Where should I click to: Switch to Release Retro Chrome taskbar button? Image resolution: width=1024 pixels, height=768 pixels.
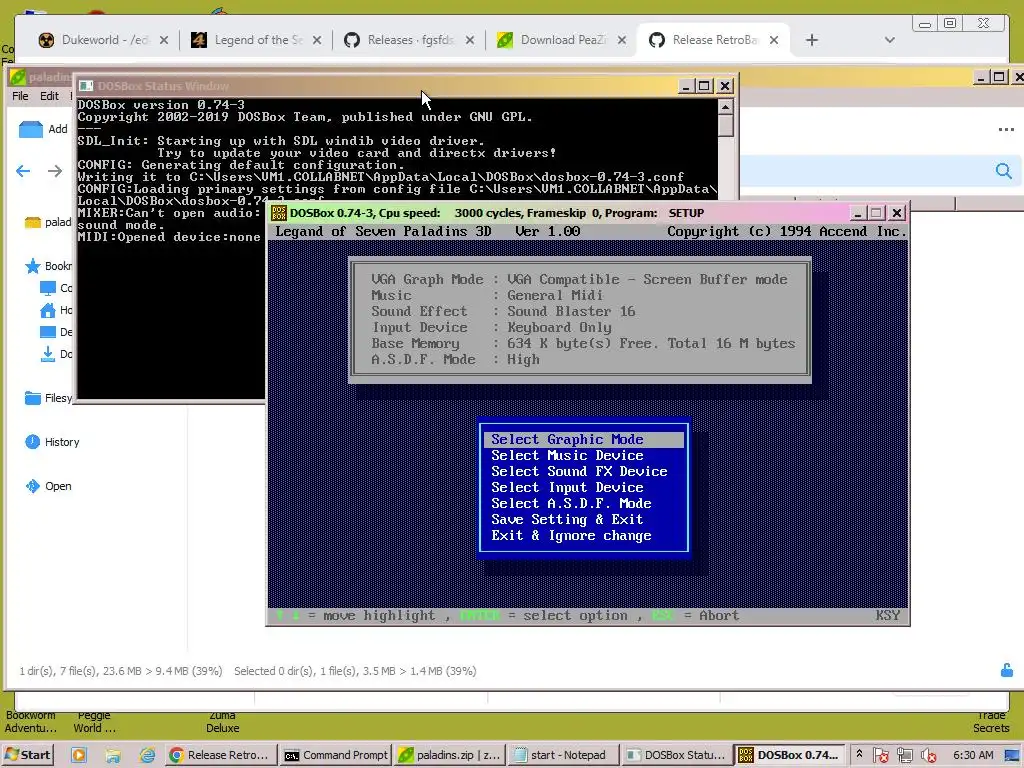point(220,755)
